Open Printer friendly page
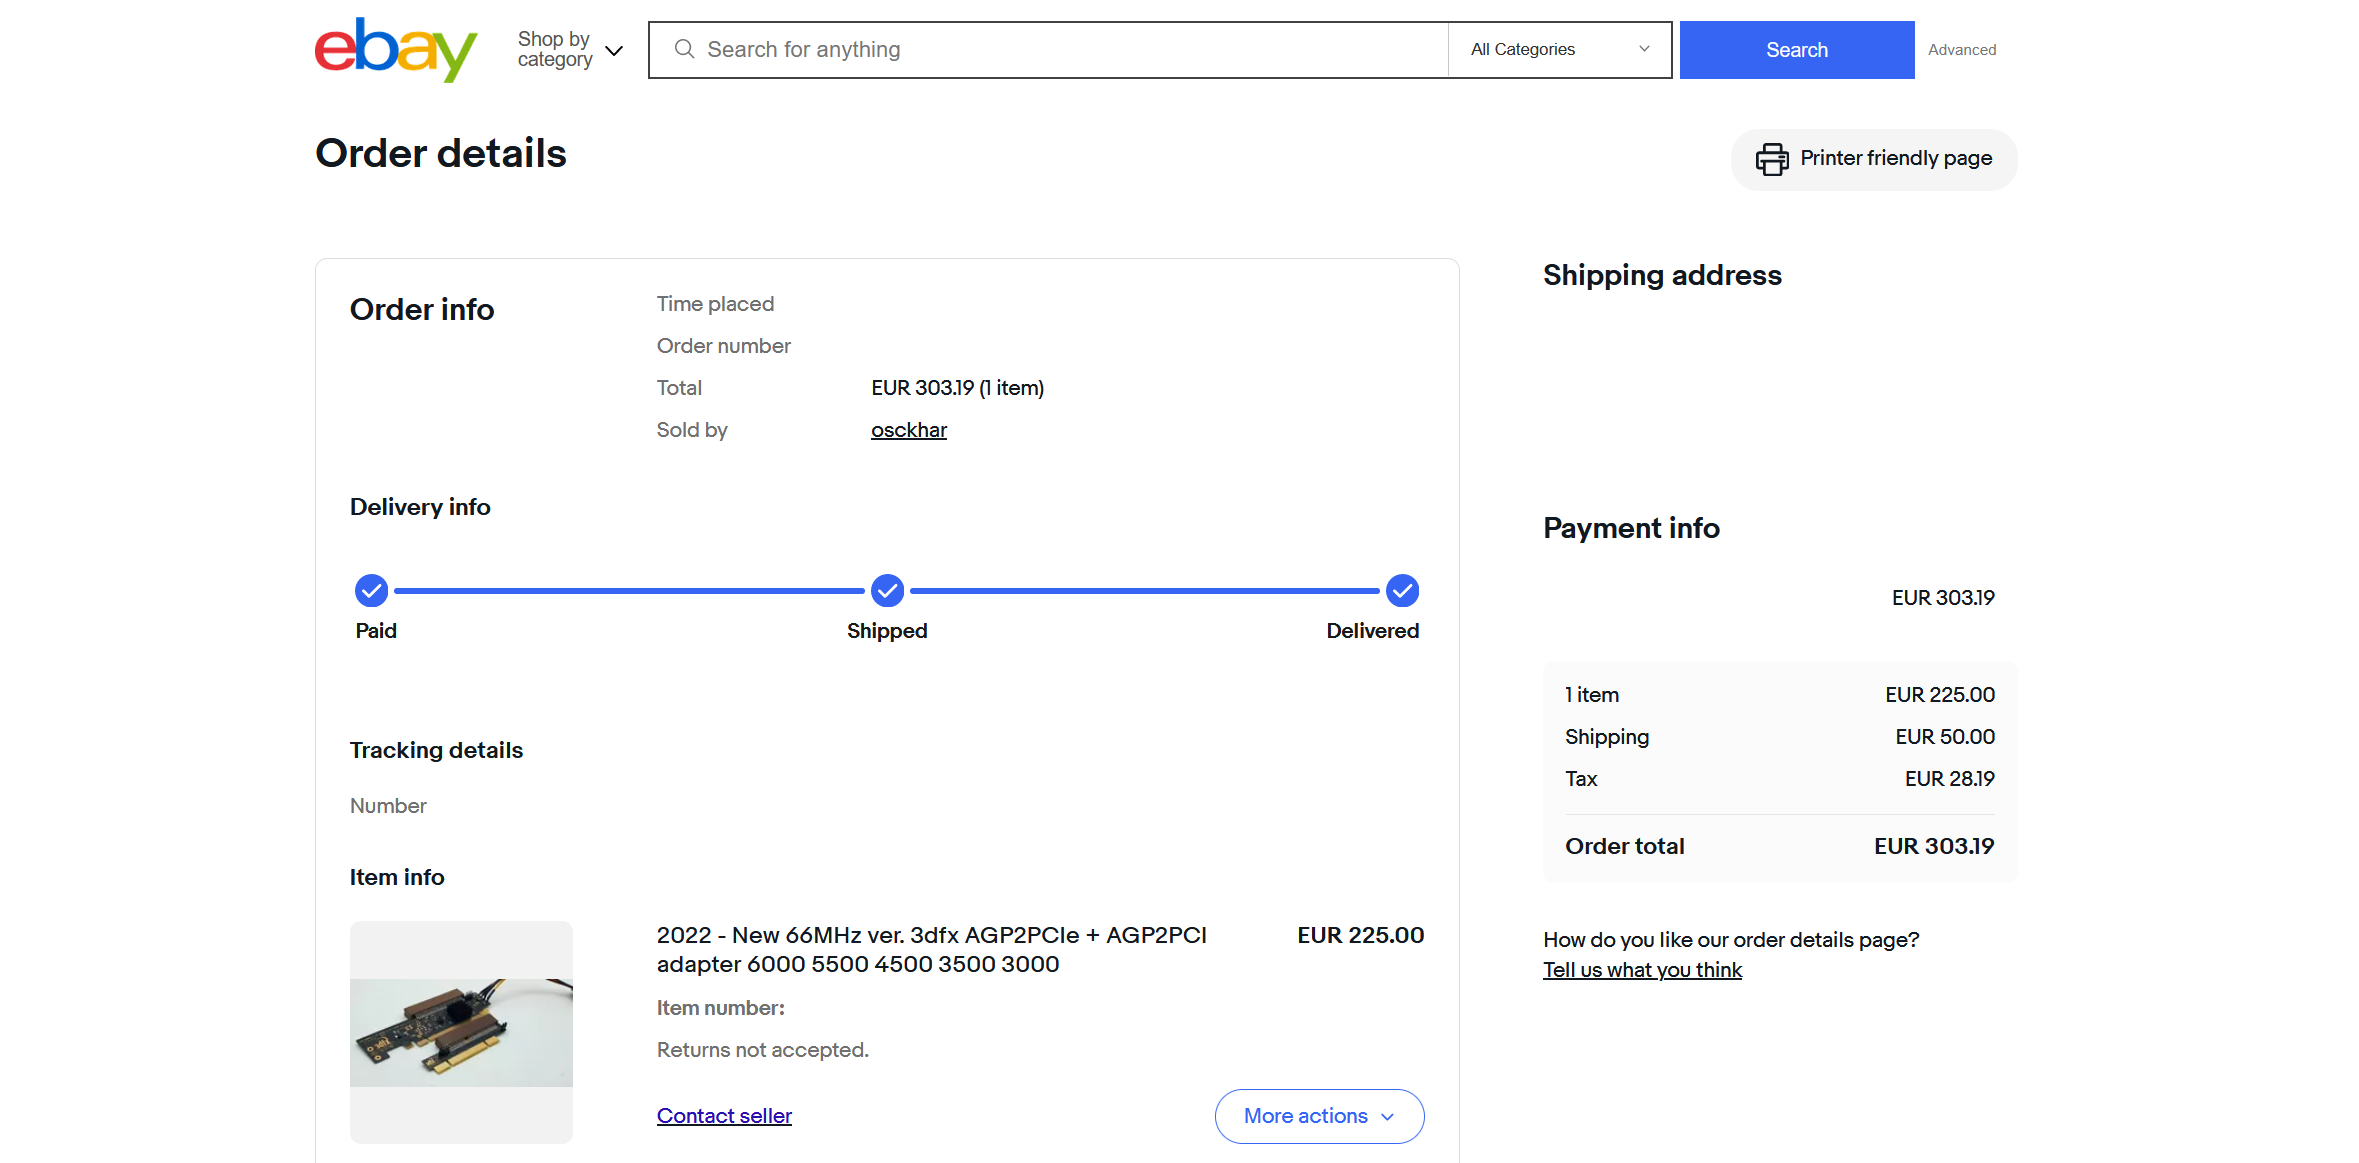 pos(1874,159)
